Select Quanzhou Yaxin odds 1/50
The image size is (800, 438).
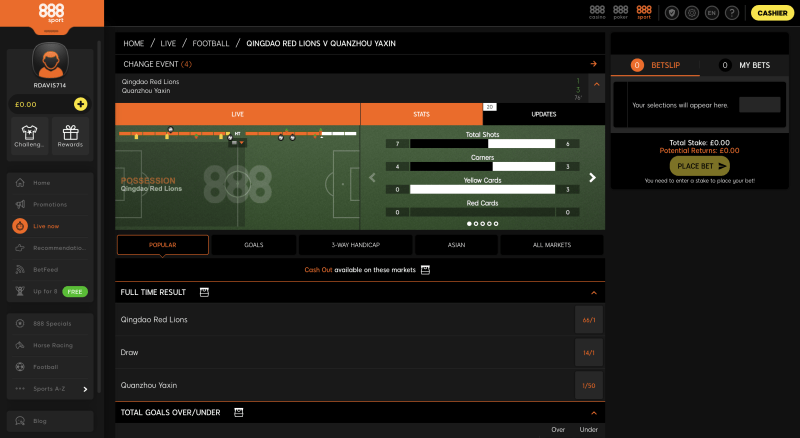point(589,385)
